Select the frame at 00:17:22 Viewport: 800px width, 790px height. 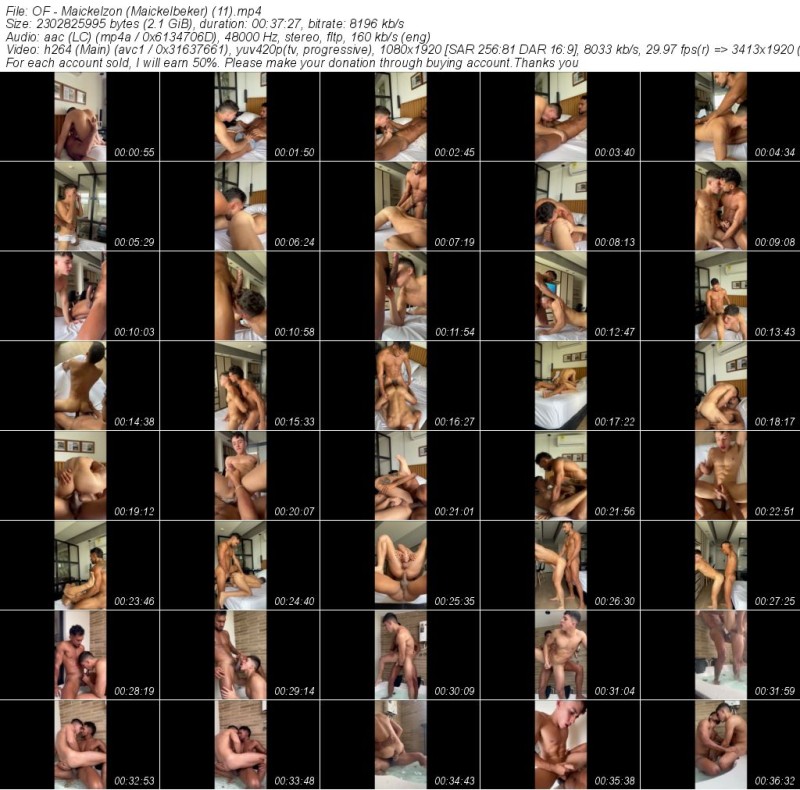(x=560, y=386)
